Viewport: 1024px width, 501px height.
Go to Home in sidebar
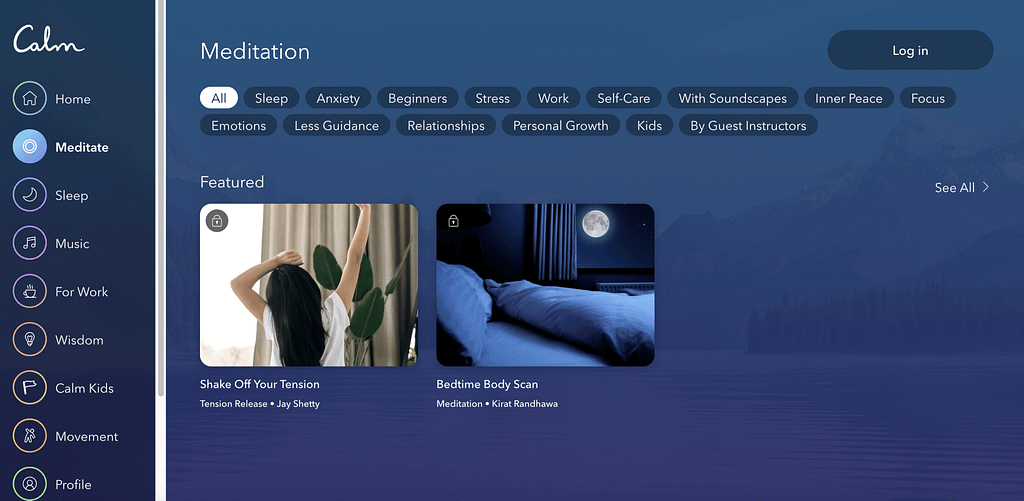[x=72, y=99]
